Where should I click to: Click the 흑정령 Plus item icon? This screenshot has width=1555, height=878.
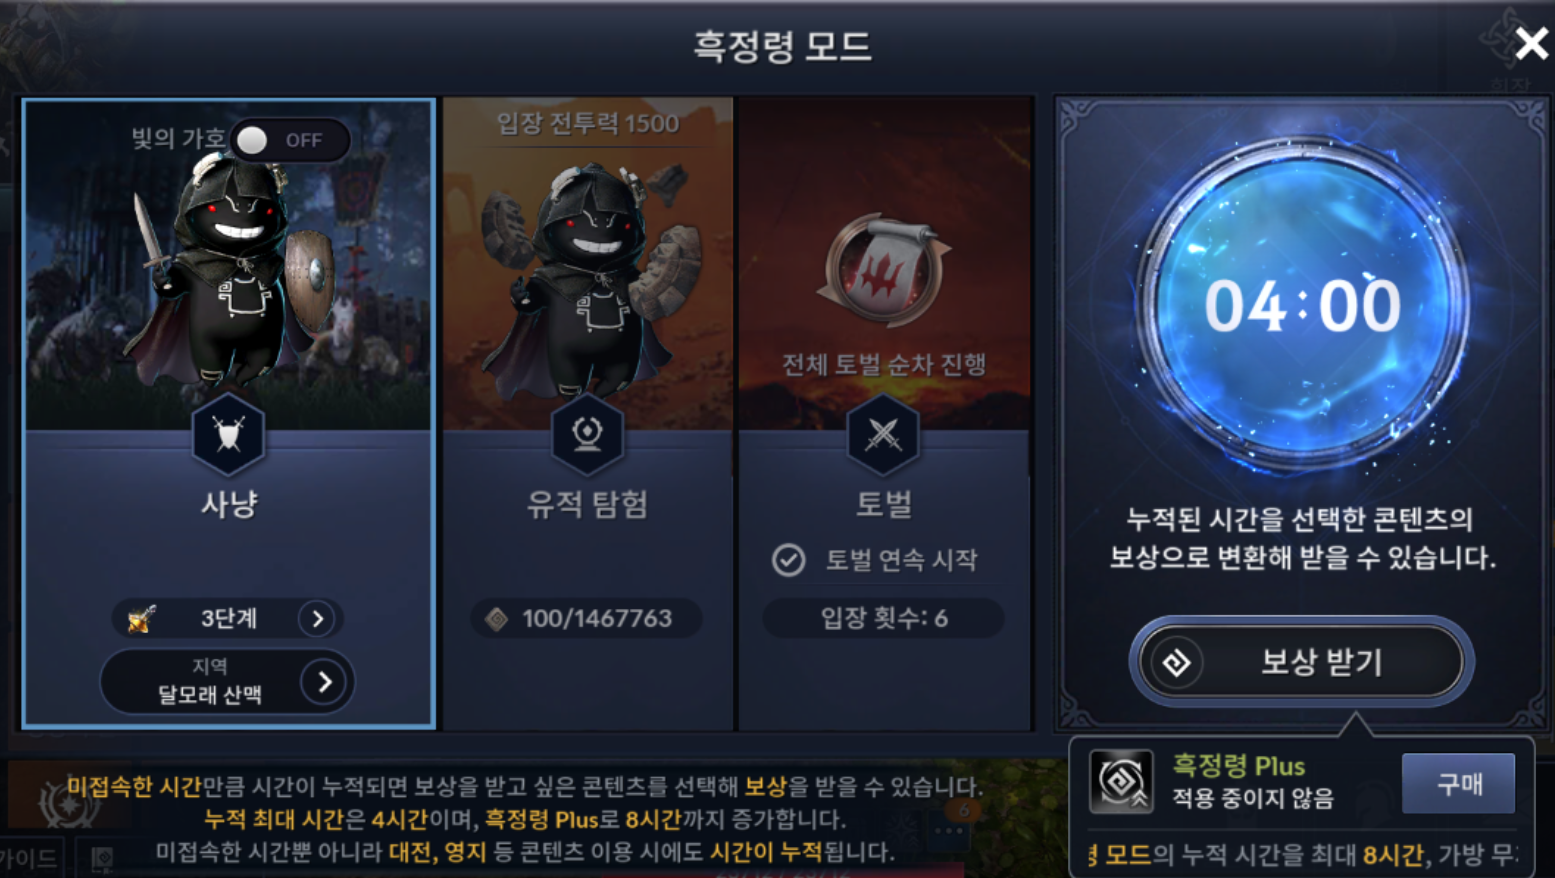click(1122, 781)
